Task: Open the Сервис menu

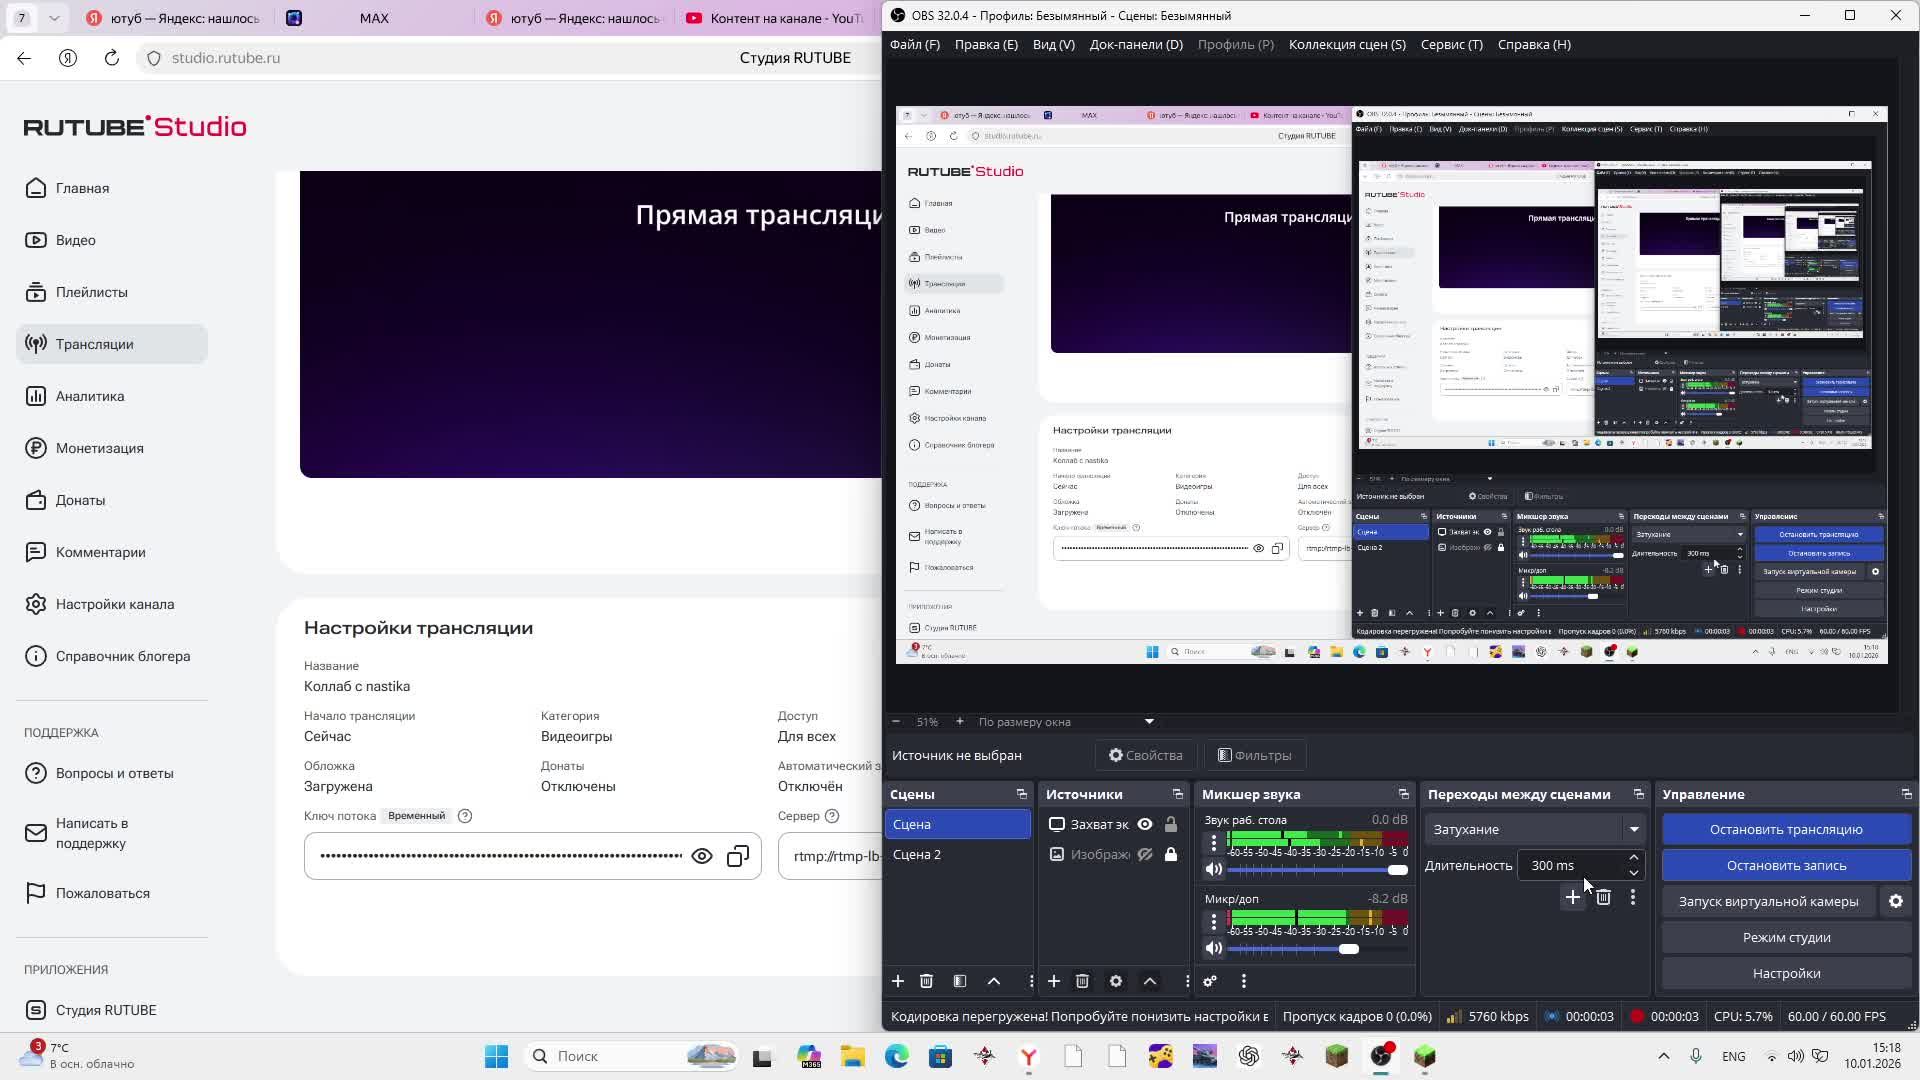Action: (1451, 44)
